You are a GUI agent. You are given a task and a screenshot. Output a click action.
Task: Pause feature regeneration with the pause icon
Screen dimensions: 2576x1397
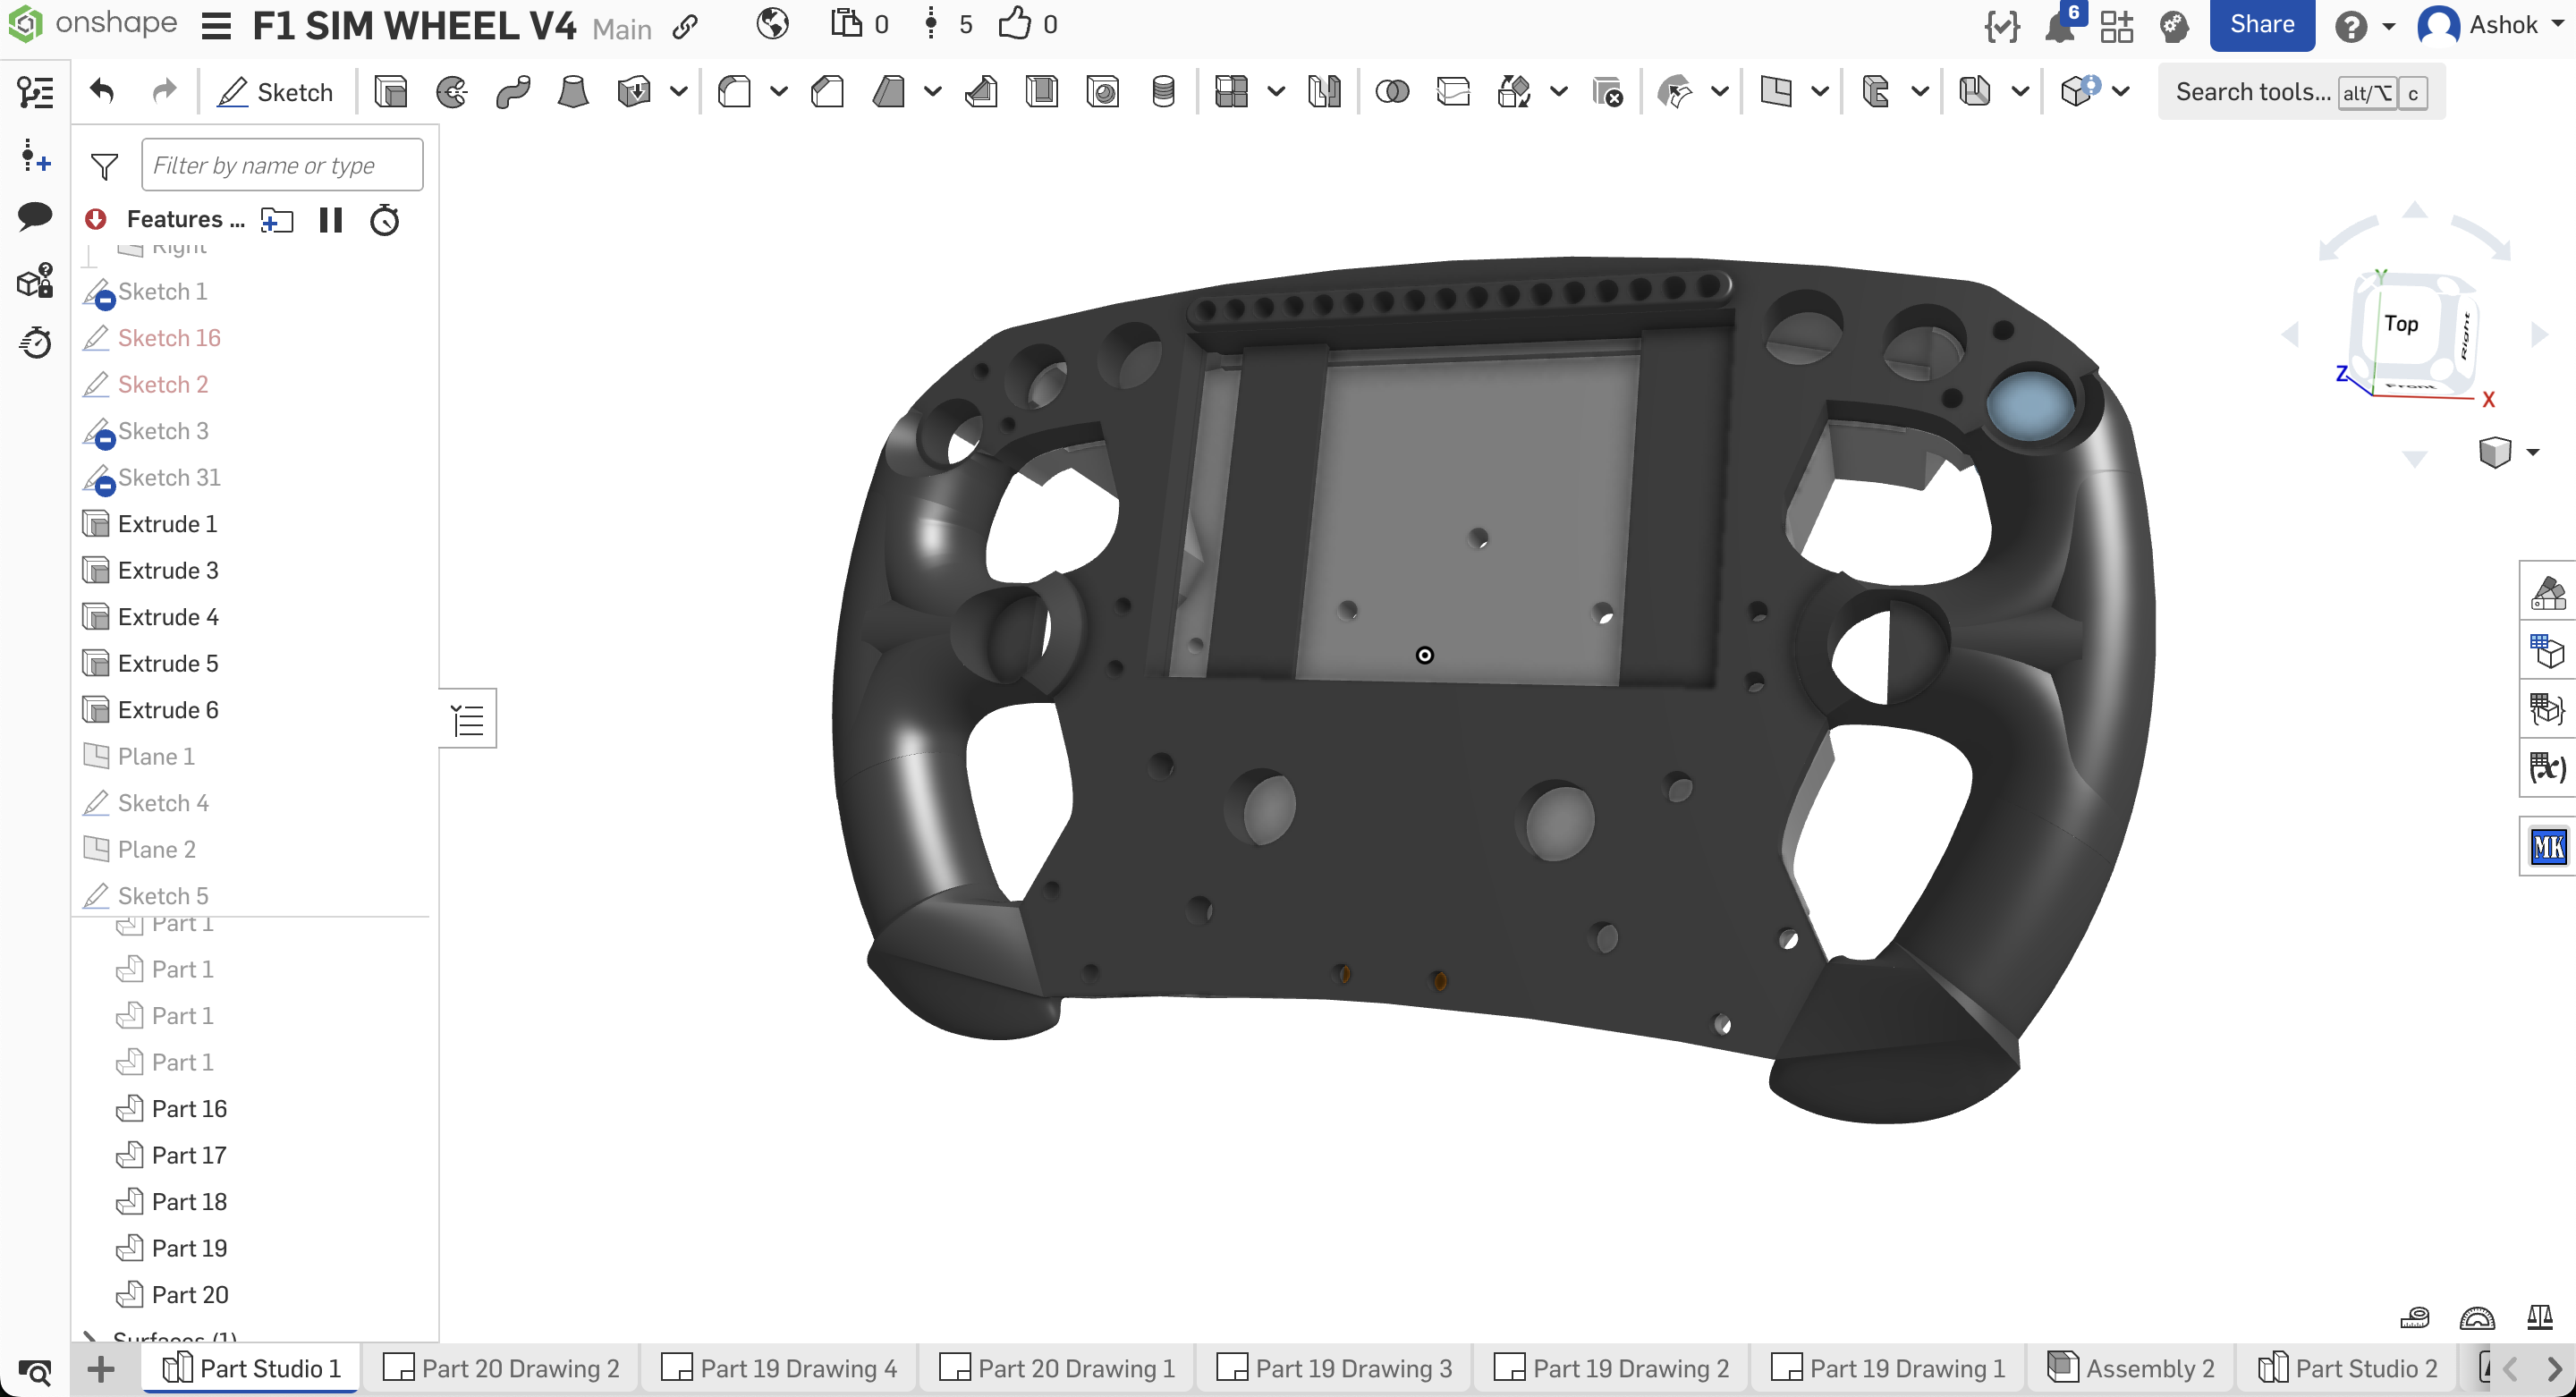point(330,219)
